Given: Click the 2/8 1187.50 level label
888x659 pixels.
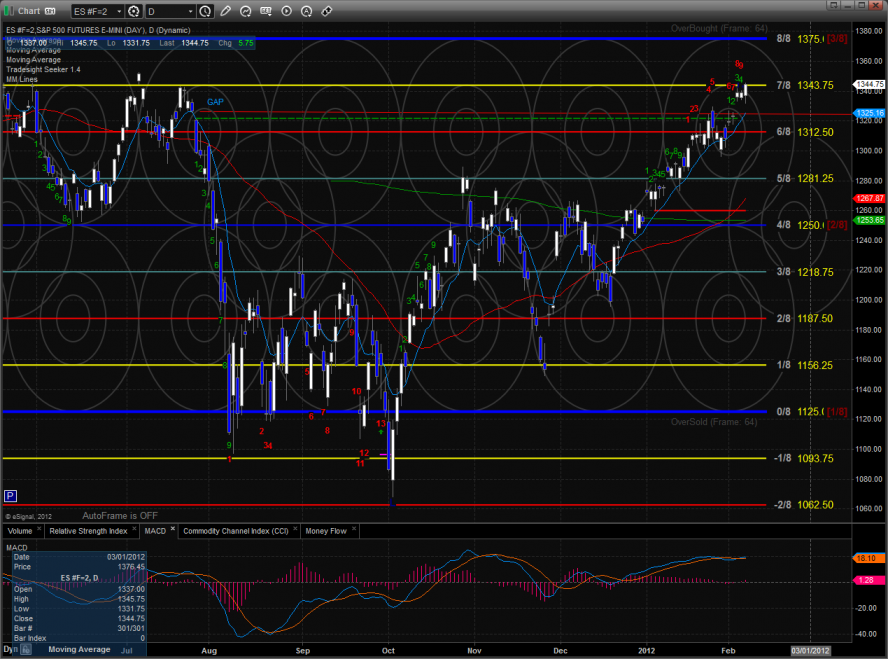Looking at the screenshot, I should coord(805,319).
